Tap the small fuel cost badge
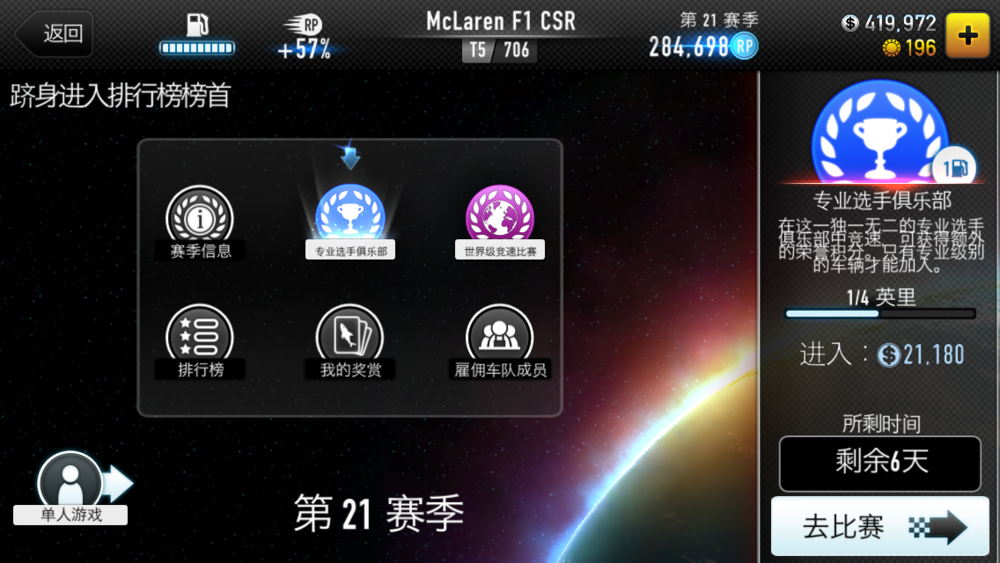The image size is (1000, 563). point(955,168)
